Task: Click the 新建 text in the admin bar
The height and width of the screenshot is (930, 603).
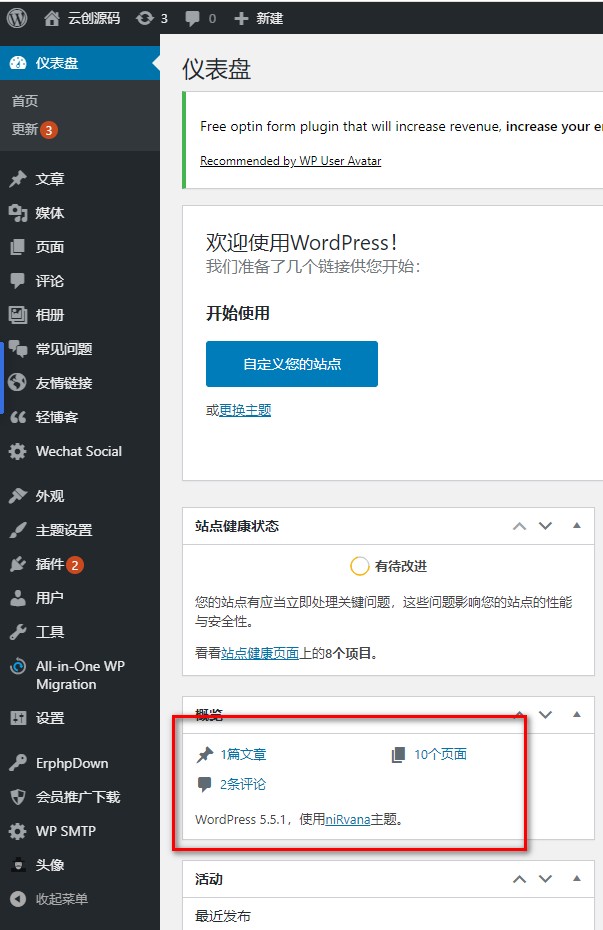Action: coord(269,18)
